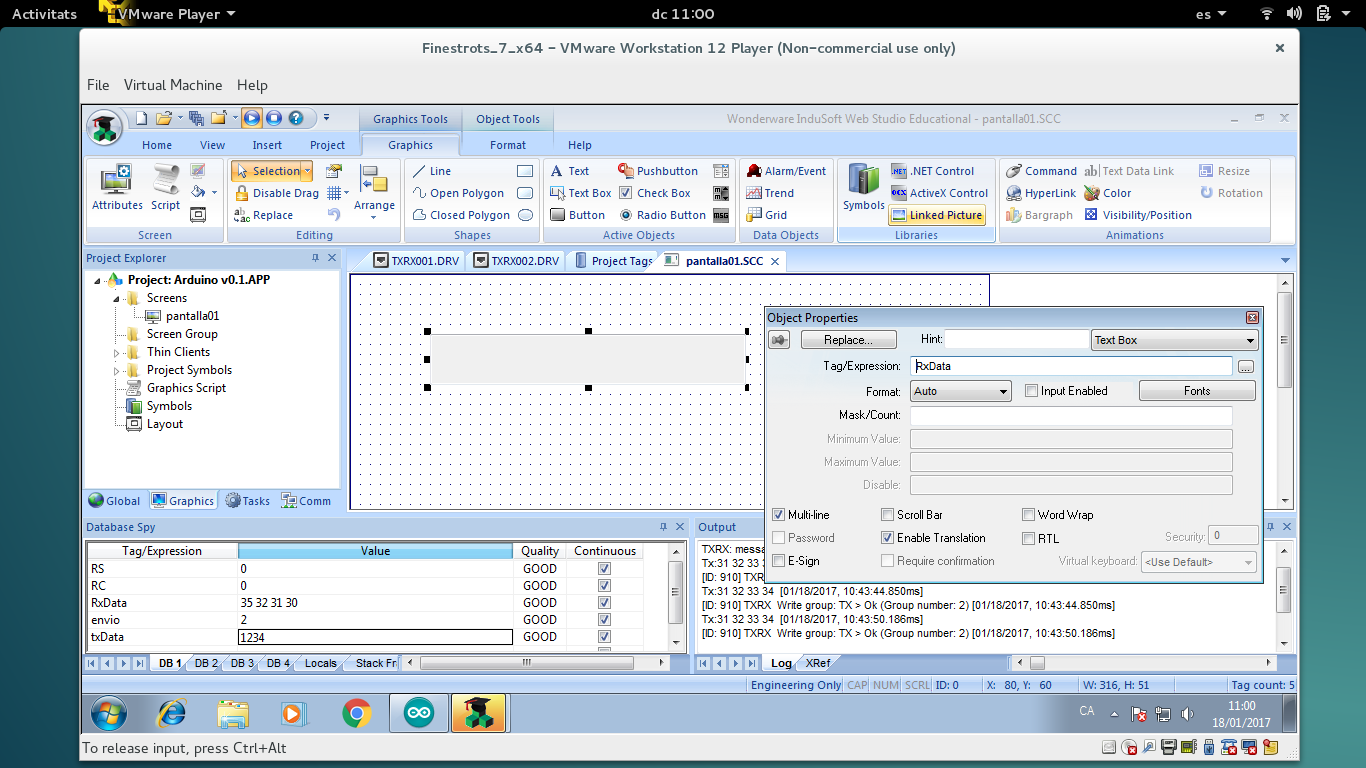Switch to the TXRX001.DRV document tab
1366x768 pixels.
coord(417,261)
